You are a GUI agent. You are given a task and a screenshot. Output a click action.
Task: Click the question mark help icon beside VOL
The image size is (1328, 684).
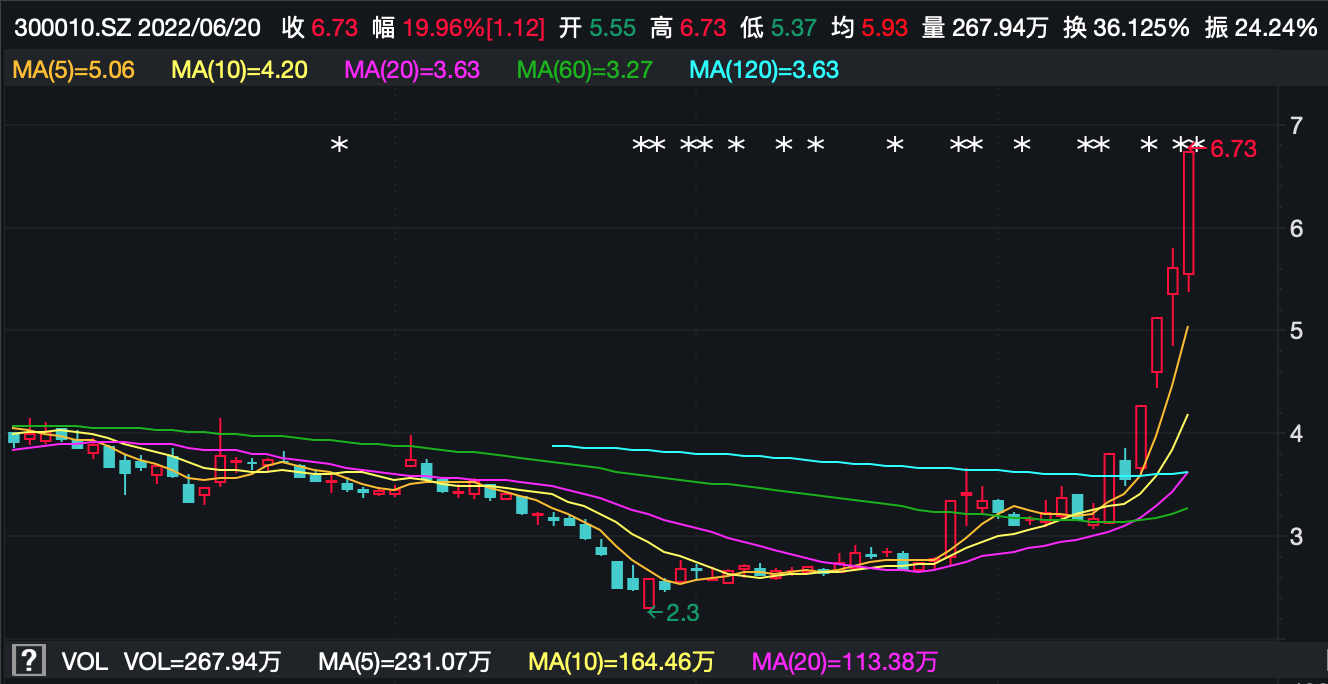(29, 661)
